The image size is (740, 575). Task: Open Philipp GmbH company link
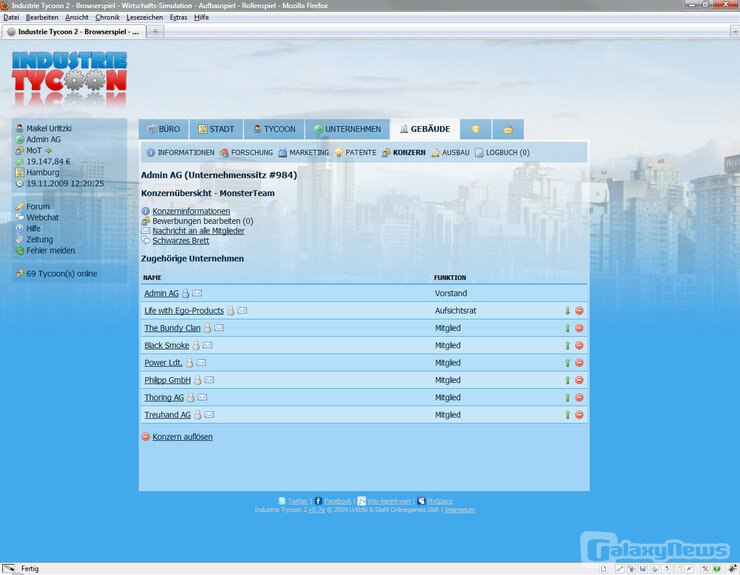168,380
